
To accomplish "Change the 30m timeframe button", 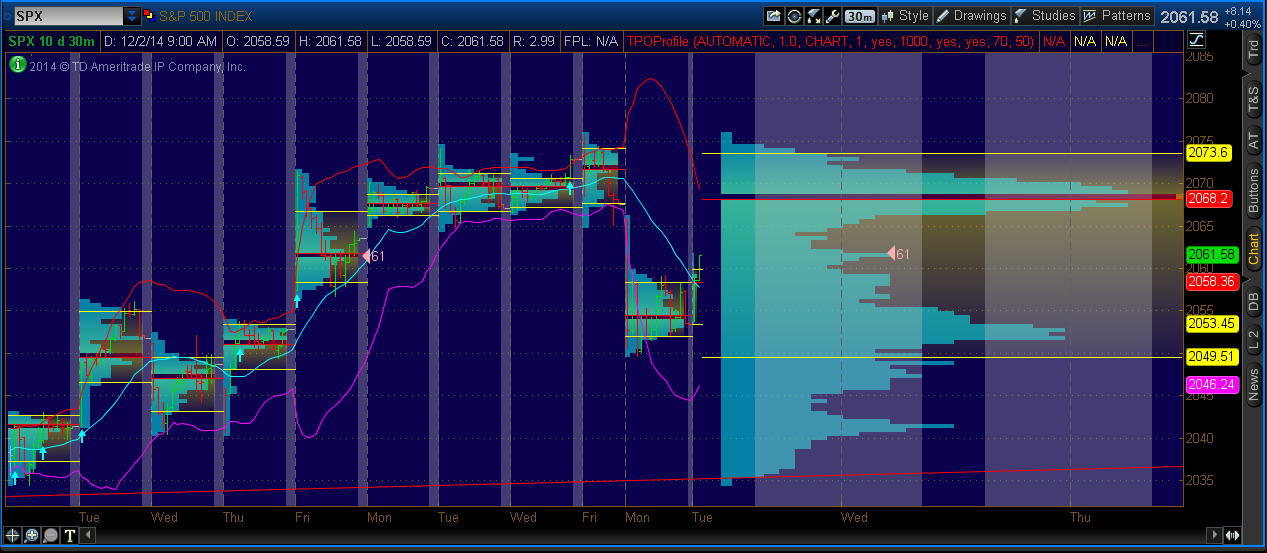I will (860, 16).
